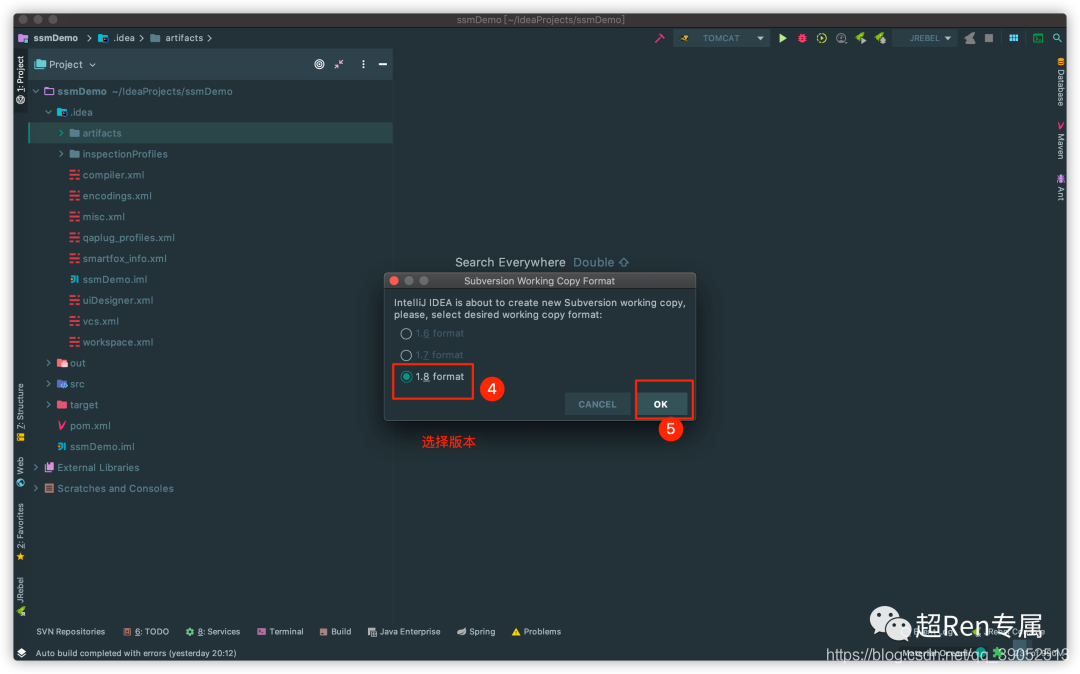The width and height of the screenshot is (1080, 674).
Task: Open the Database side tab
Action: click(x=1060, y=82)
